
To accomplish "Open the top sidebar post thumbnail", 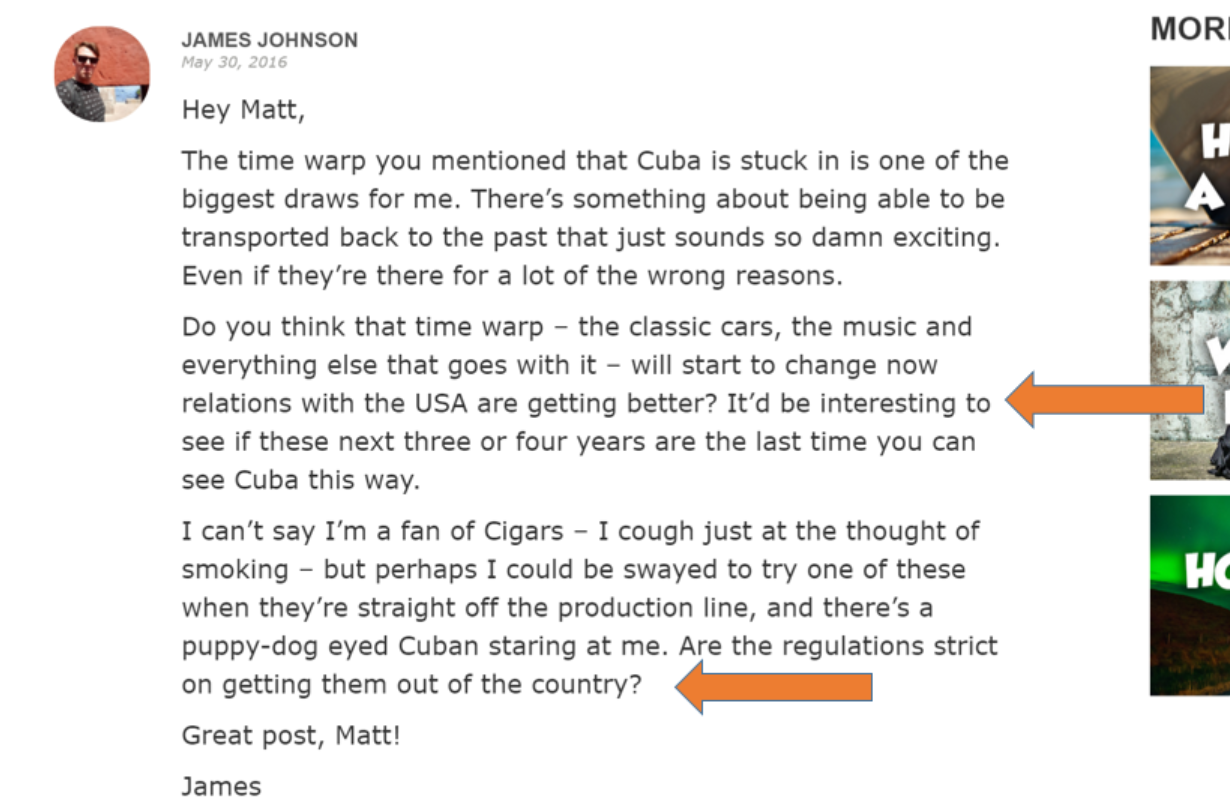I will [x=1190, y=165].
